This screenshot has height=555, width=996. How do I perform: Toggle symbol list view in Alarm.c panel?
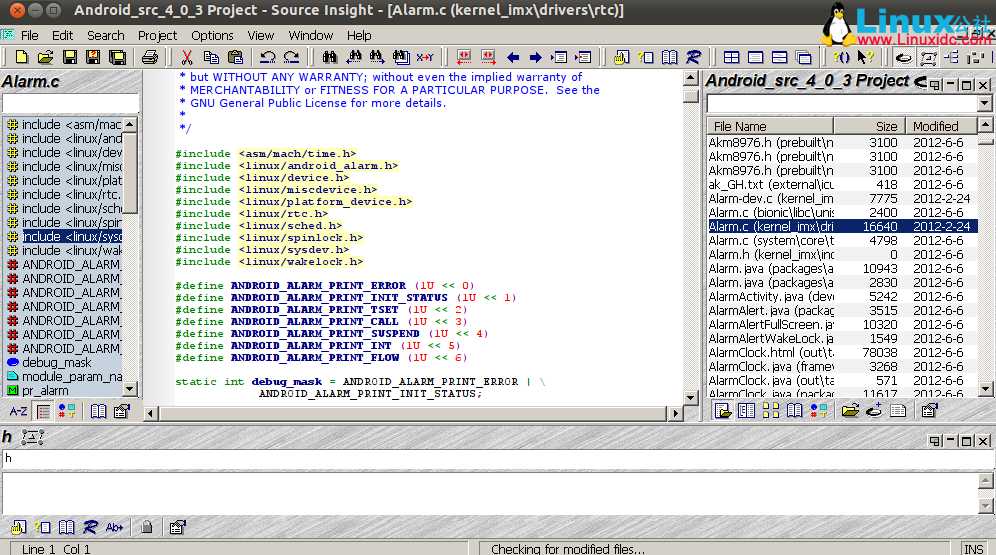(43, 411)
